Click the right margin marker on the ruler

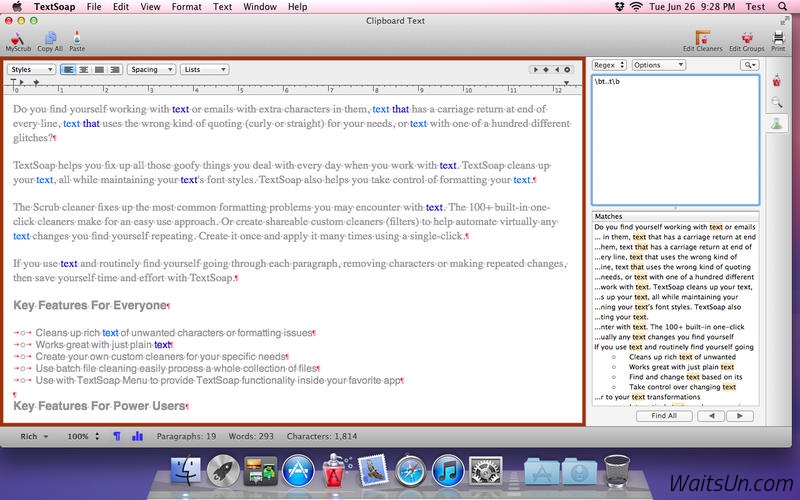(x=566, y=83)
